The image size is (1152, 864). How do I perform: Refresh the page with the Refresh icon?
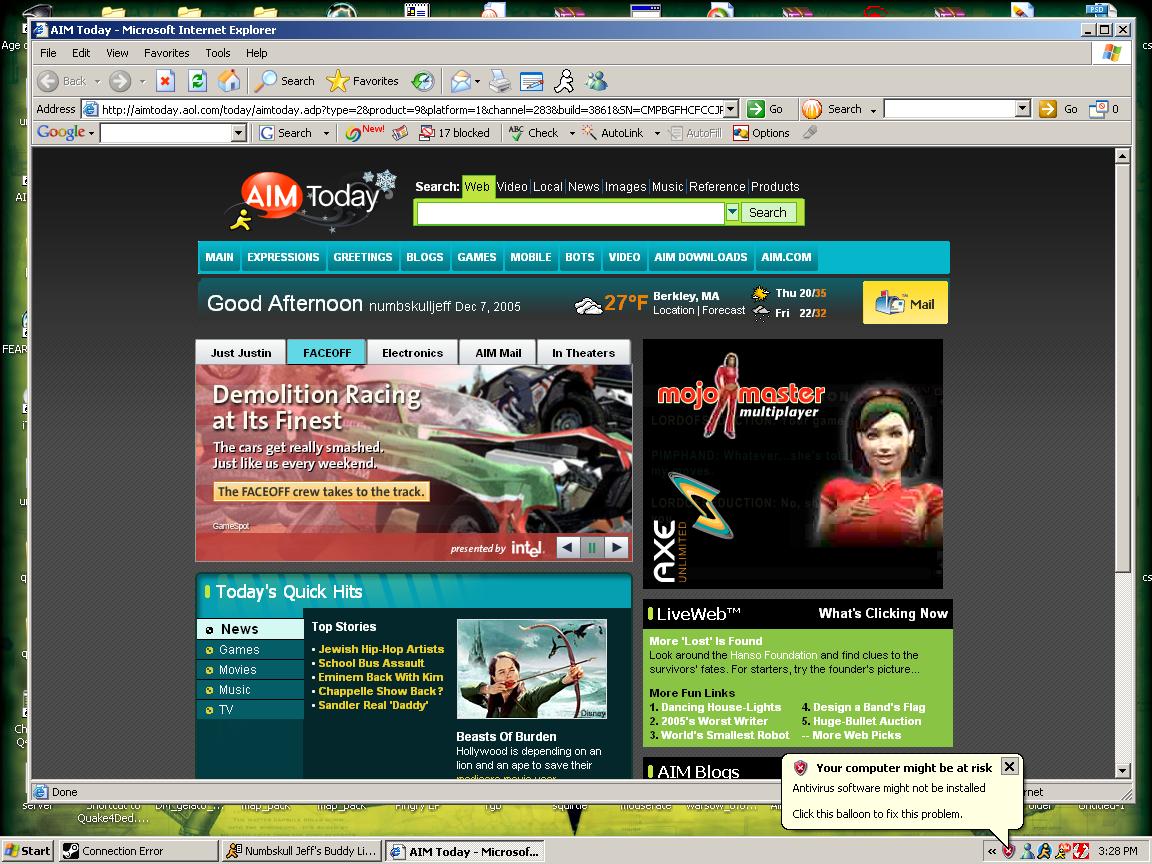[x=198, y=81]
